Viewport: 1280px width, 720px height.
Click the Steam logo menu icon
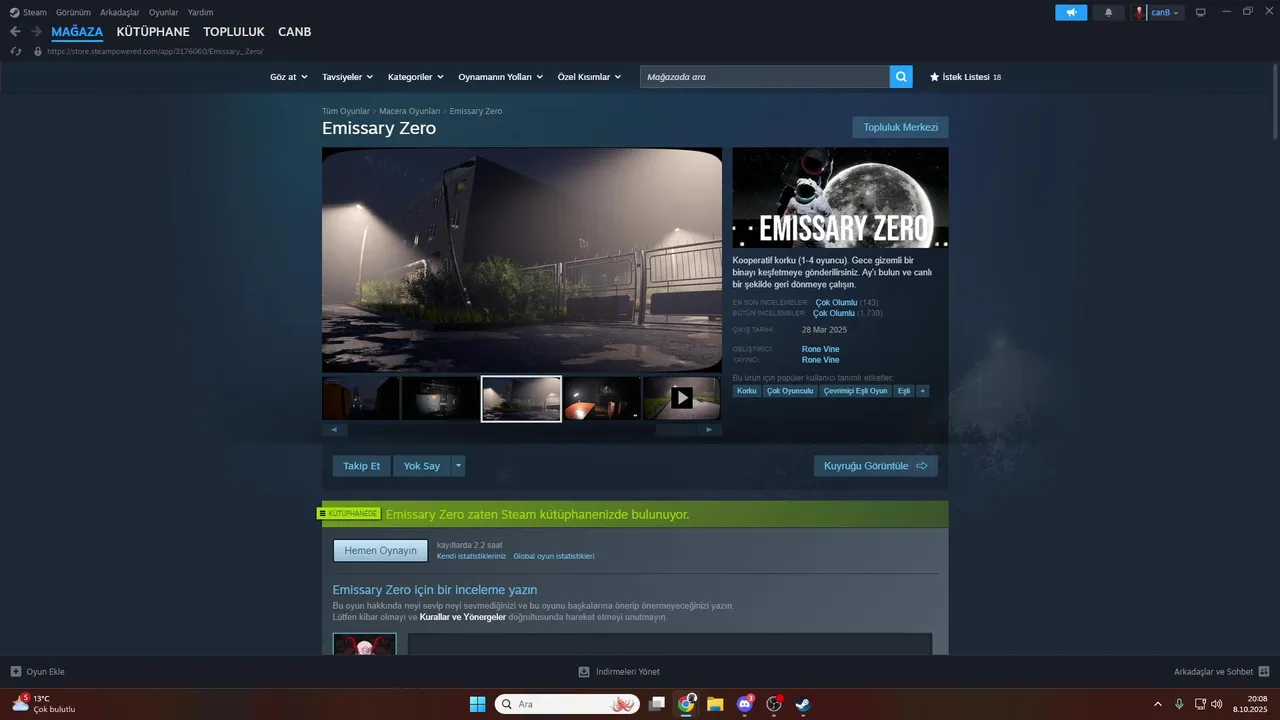coord(14,12)
